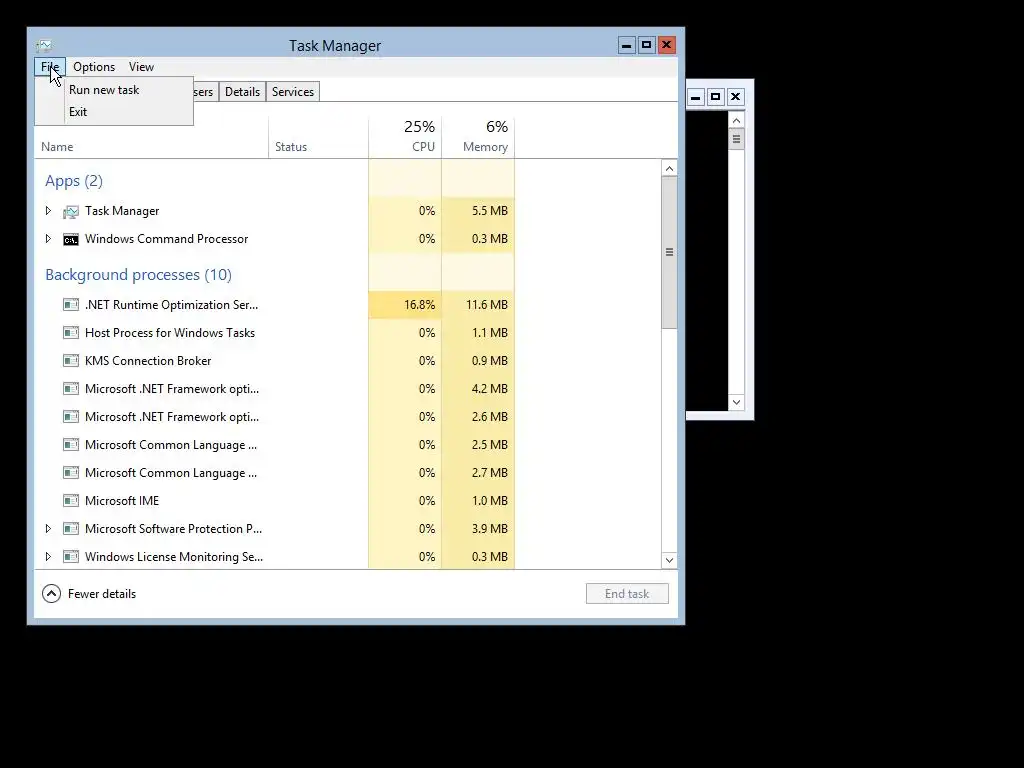Open the Options menu
Image resolution: width=1024 pixels, height=768 pixels.
[x=94, y=67]
